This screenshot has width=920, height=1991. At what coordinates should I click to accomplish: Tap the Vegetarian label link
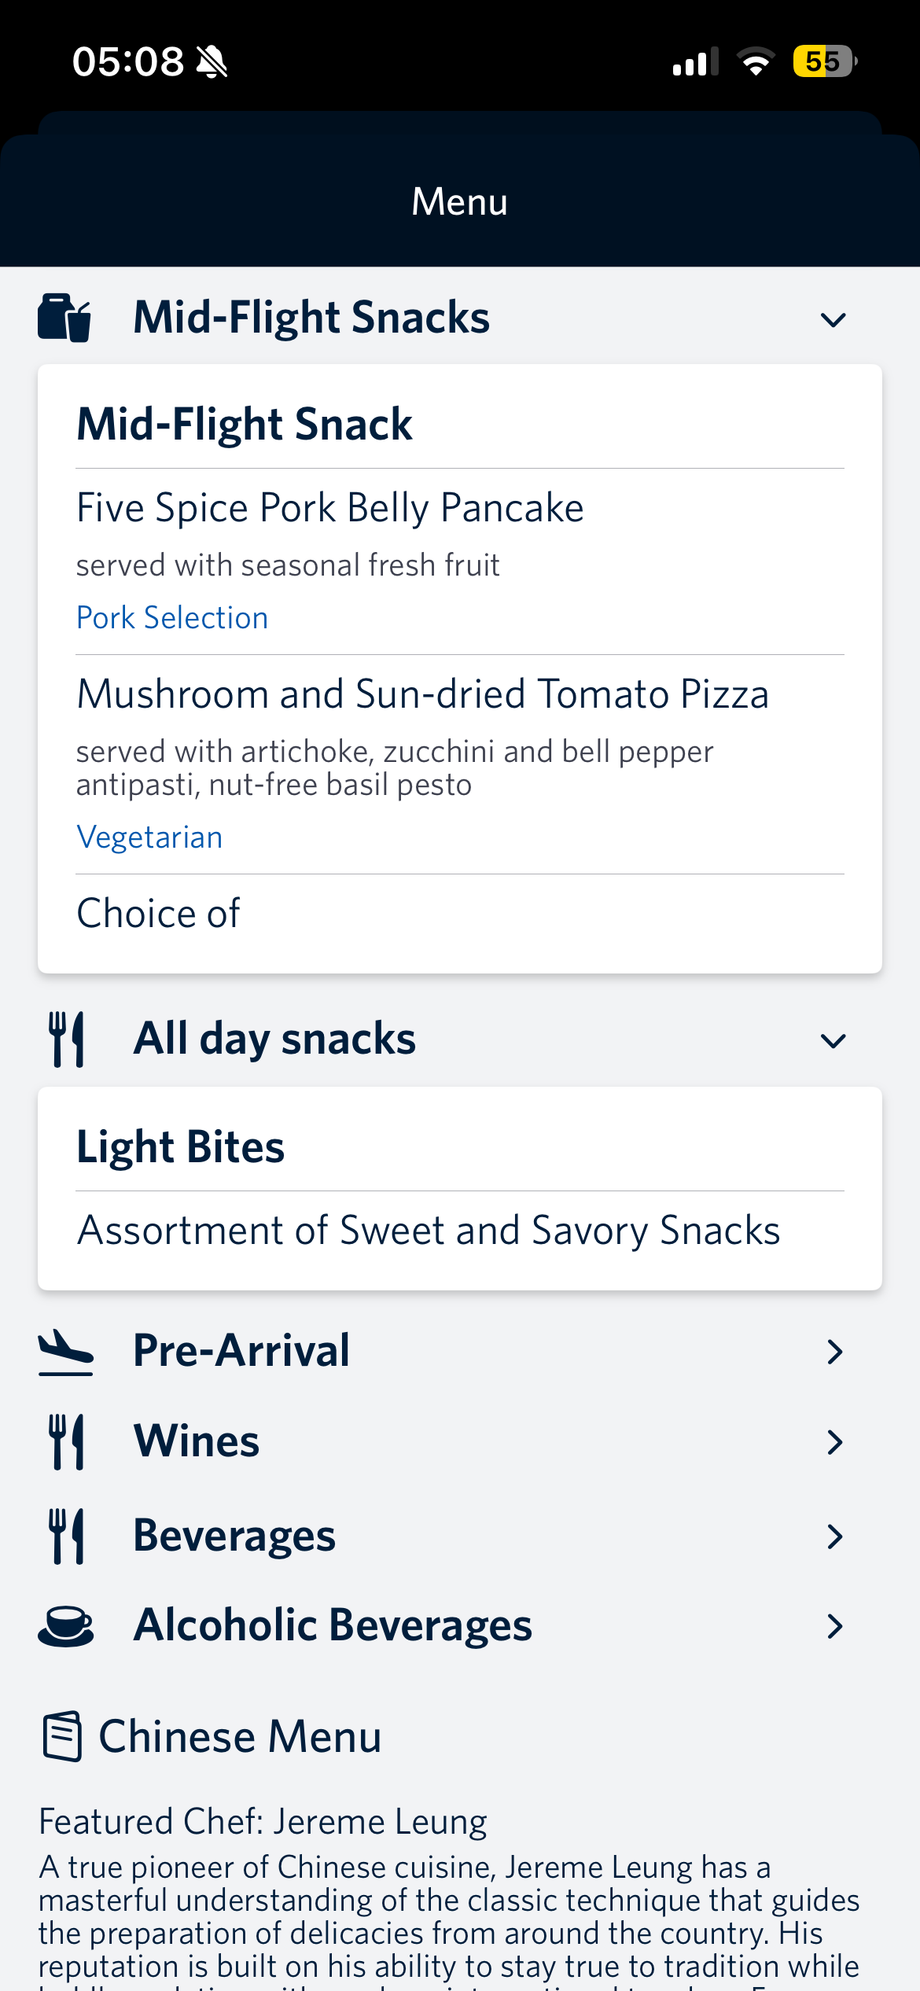tap(150, 837)
